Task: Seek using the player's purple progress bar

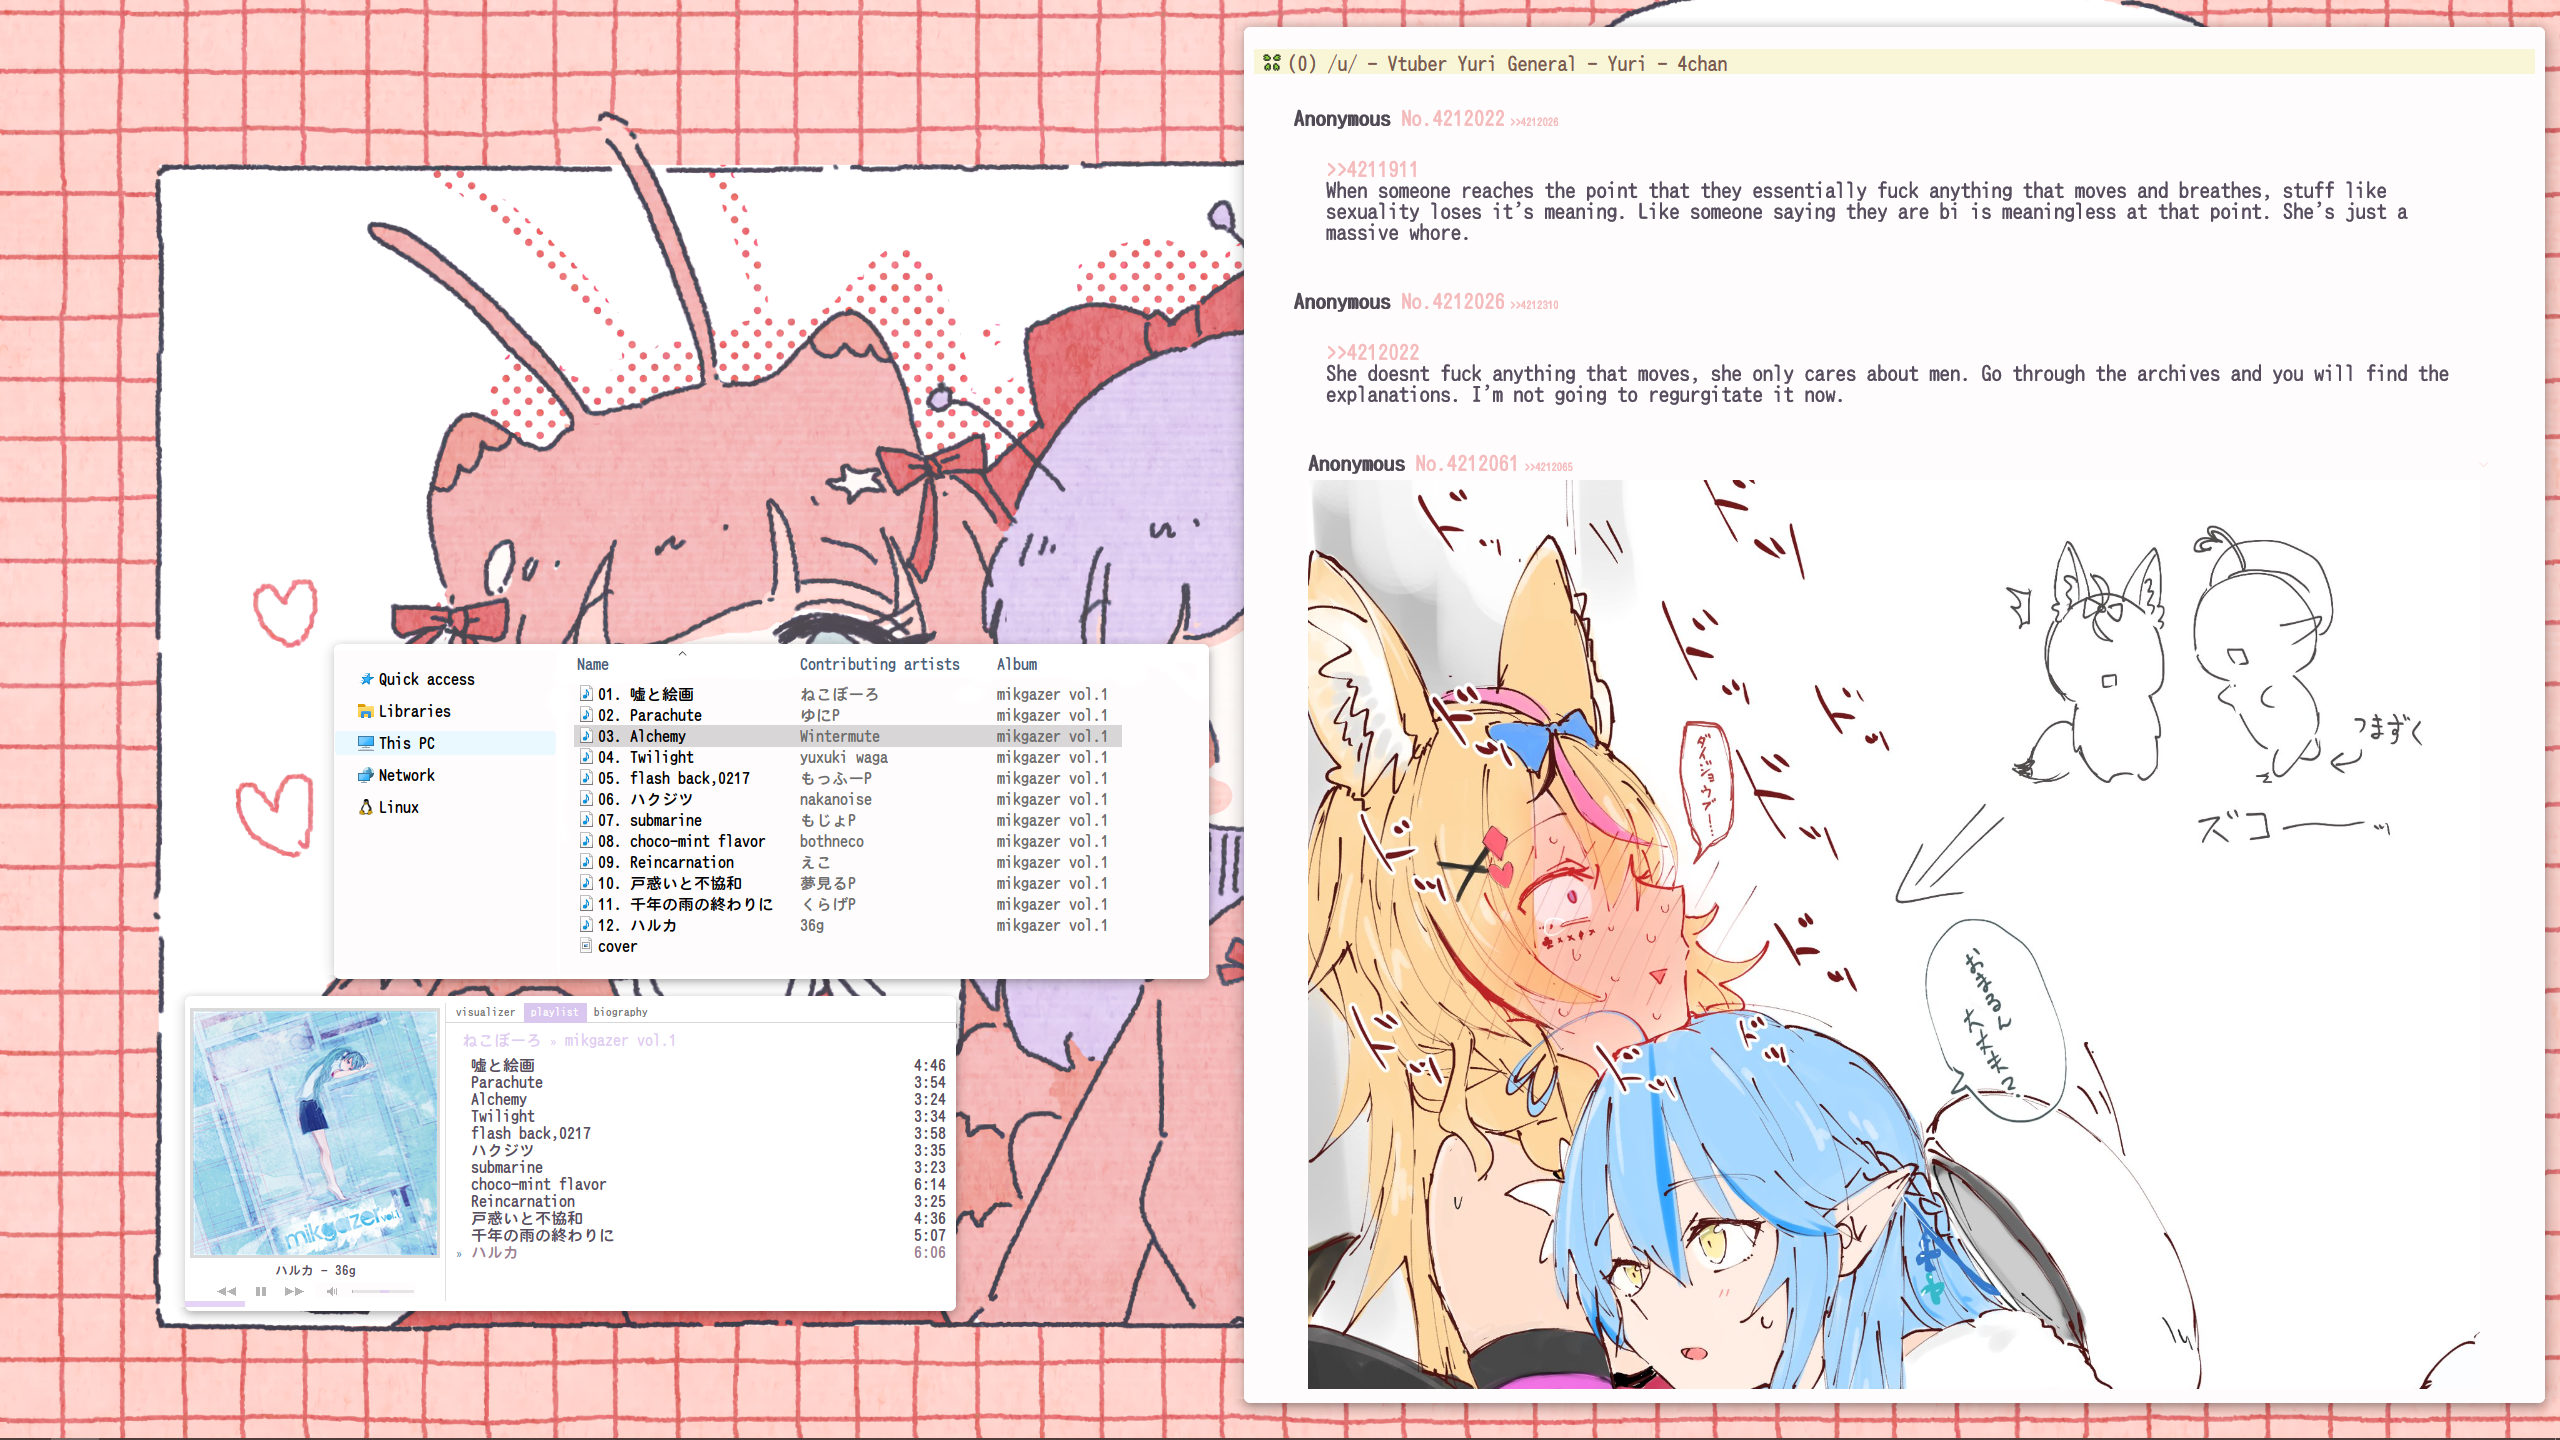Action: point(215,1304)
